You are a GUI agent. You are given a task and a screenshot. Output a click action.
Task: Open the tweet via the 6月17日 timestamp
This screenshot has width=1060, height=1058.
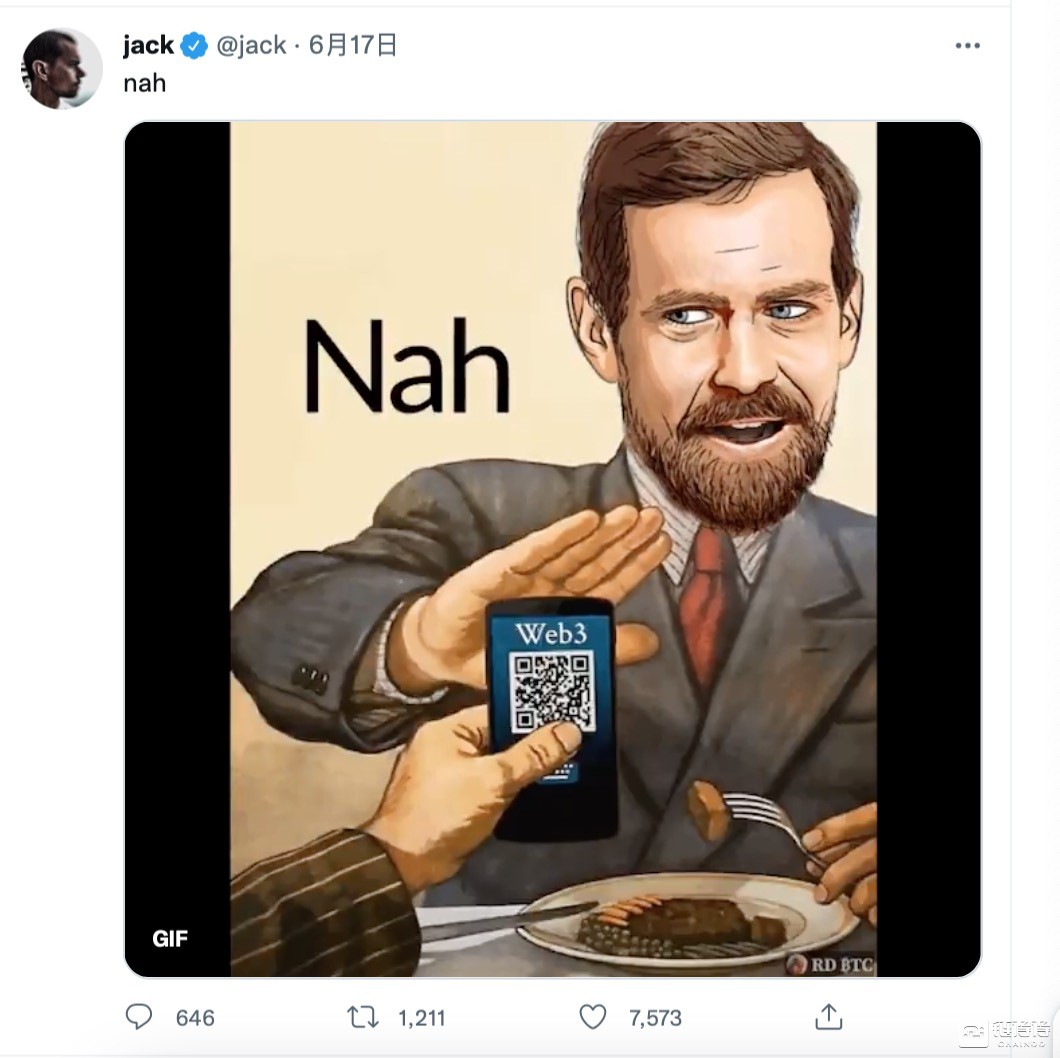tap(353, 46)
